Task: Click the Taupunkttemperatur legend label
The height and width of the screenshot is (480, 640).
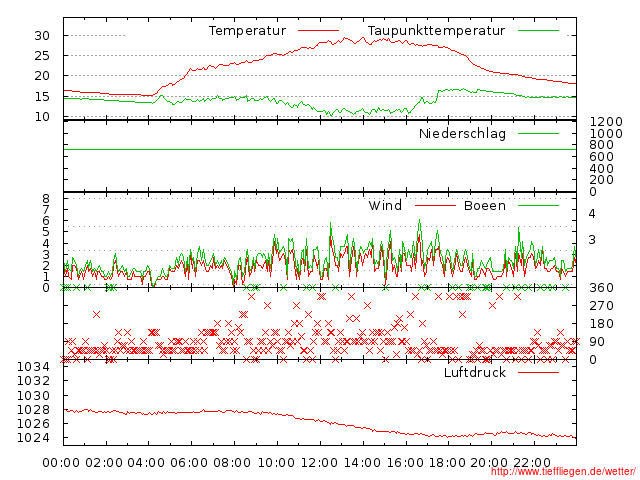Action: coord(436,31)
